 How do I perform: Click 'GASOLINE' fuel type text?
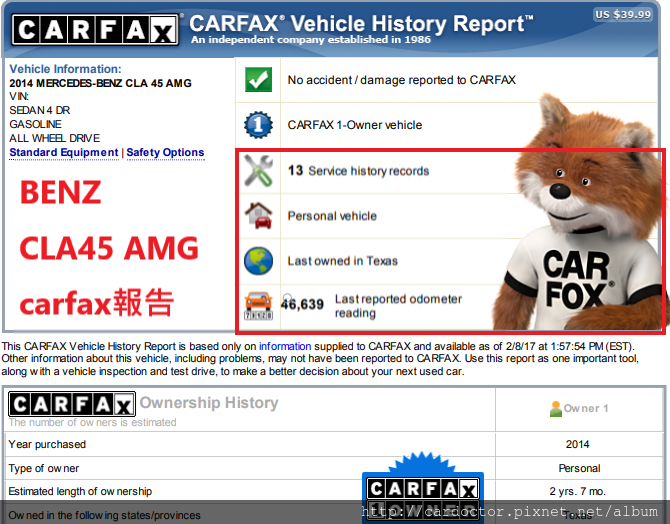point(35,124)
